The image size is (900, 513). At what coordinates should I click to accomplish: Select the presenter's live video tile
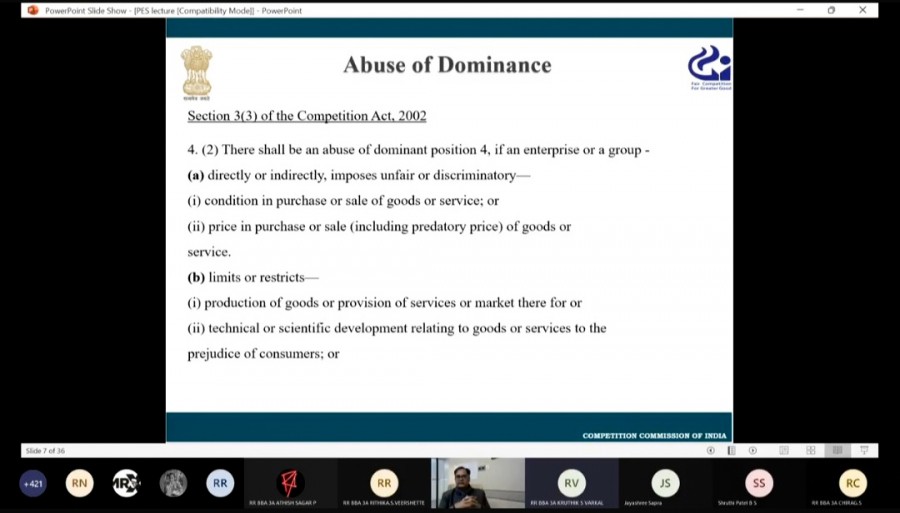pyautogui.click(x=477, y=483)
